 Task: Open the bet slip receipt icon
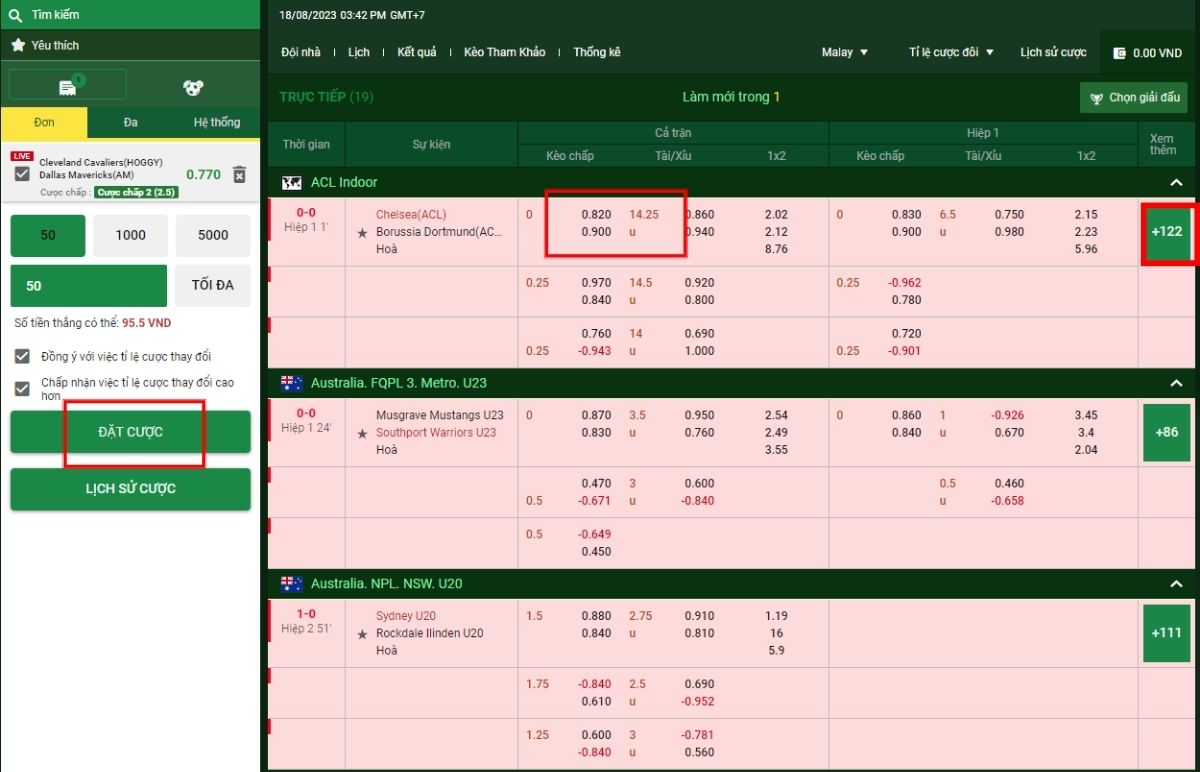point(68,87)
